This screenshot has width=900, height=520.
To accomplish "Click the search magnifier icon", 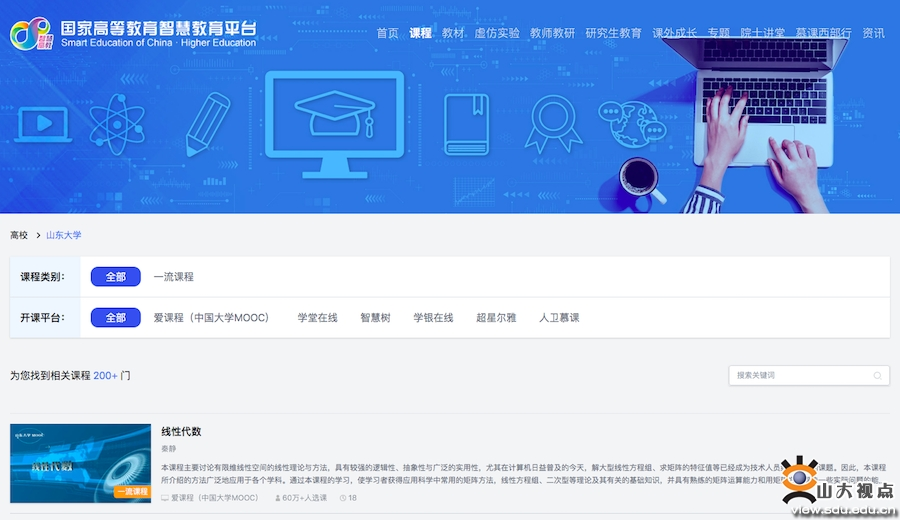I will pyautogui.click(x=878, y=376).
